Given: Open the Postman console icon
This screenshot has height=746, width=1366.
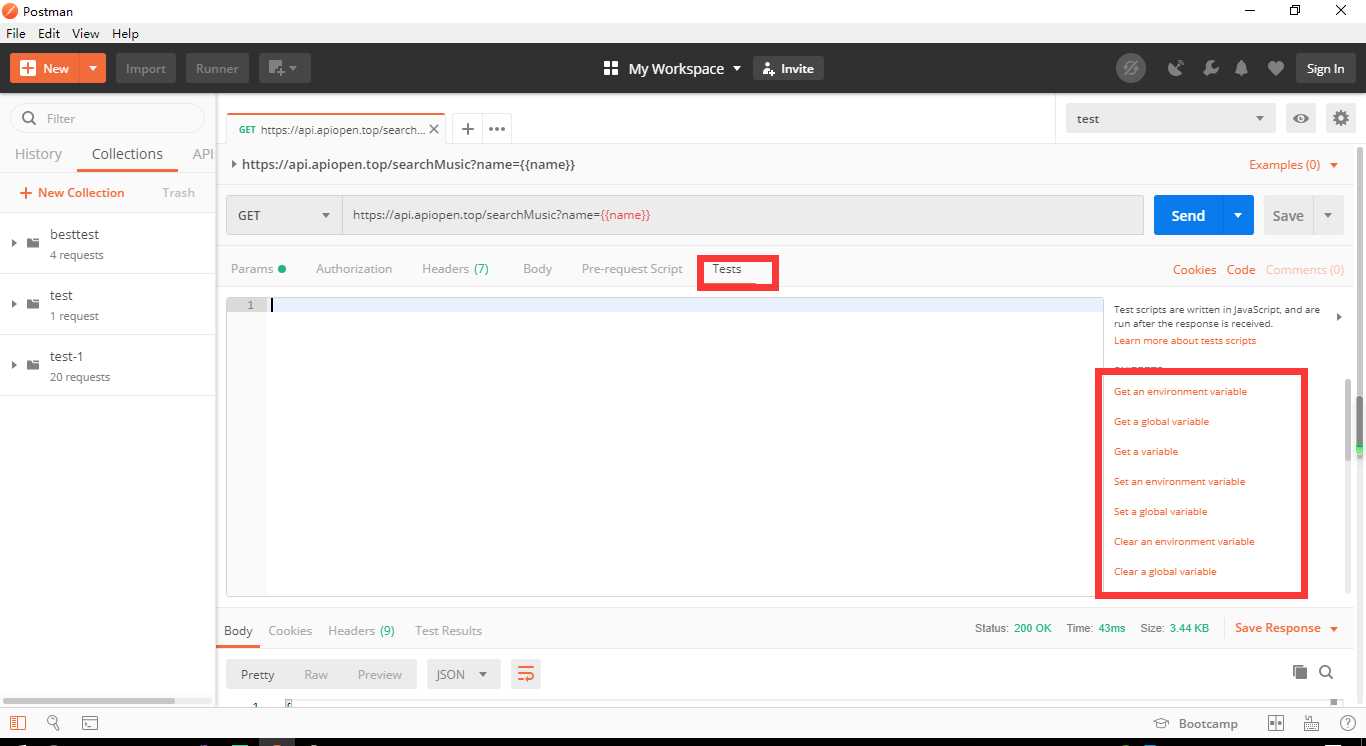Looking at the screenshot, I should pos(90,723).
